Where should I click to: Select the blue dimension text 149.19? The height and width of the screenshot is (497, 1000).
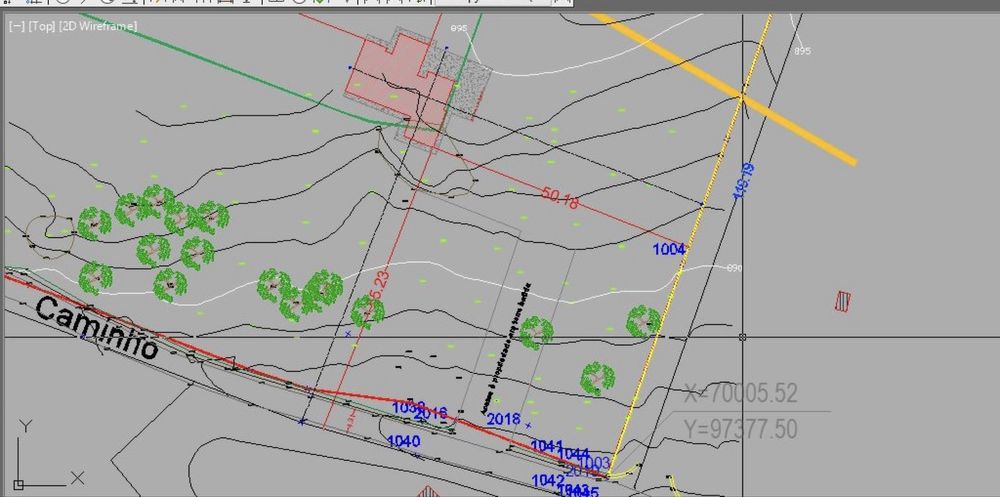(744, 181)
